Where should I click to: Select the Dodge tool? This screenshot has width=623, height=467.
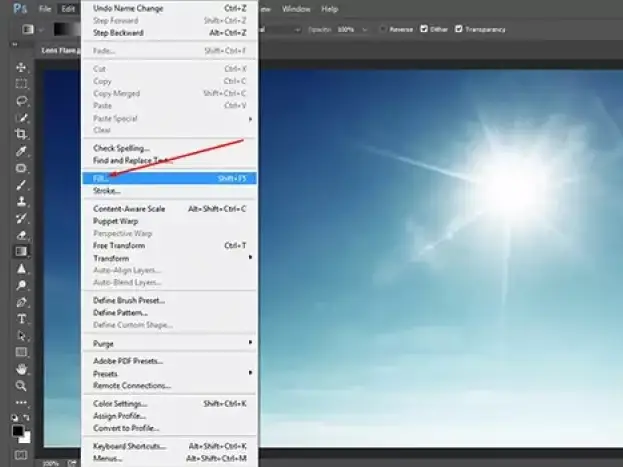pos(21,285)
